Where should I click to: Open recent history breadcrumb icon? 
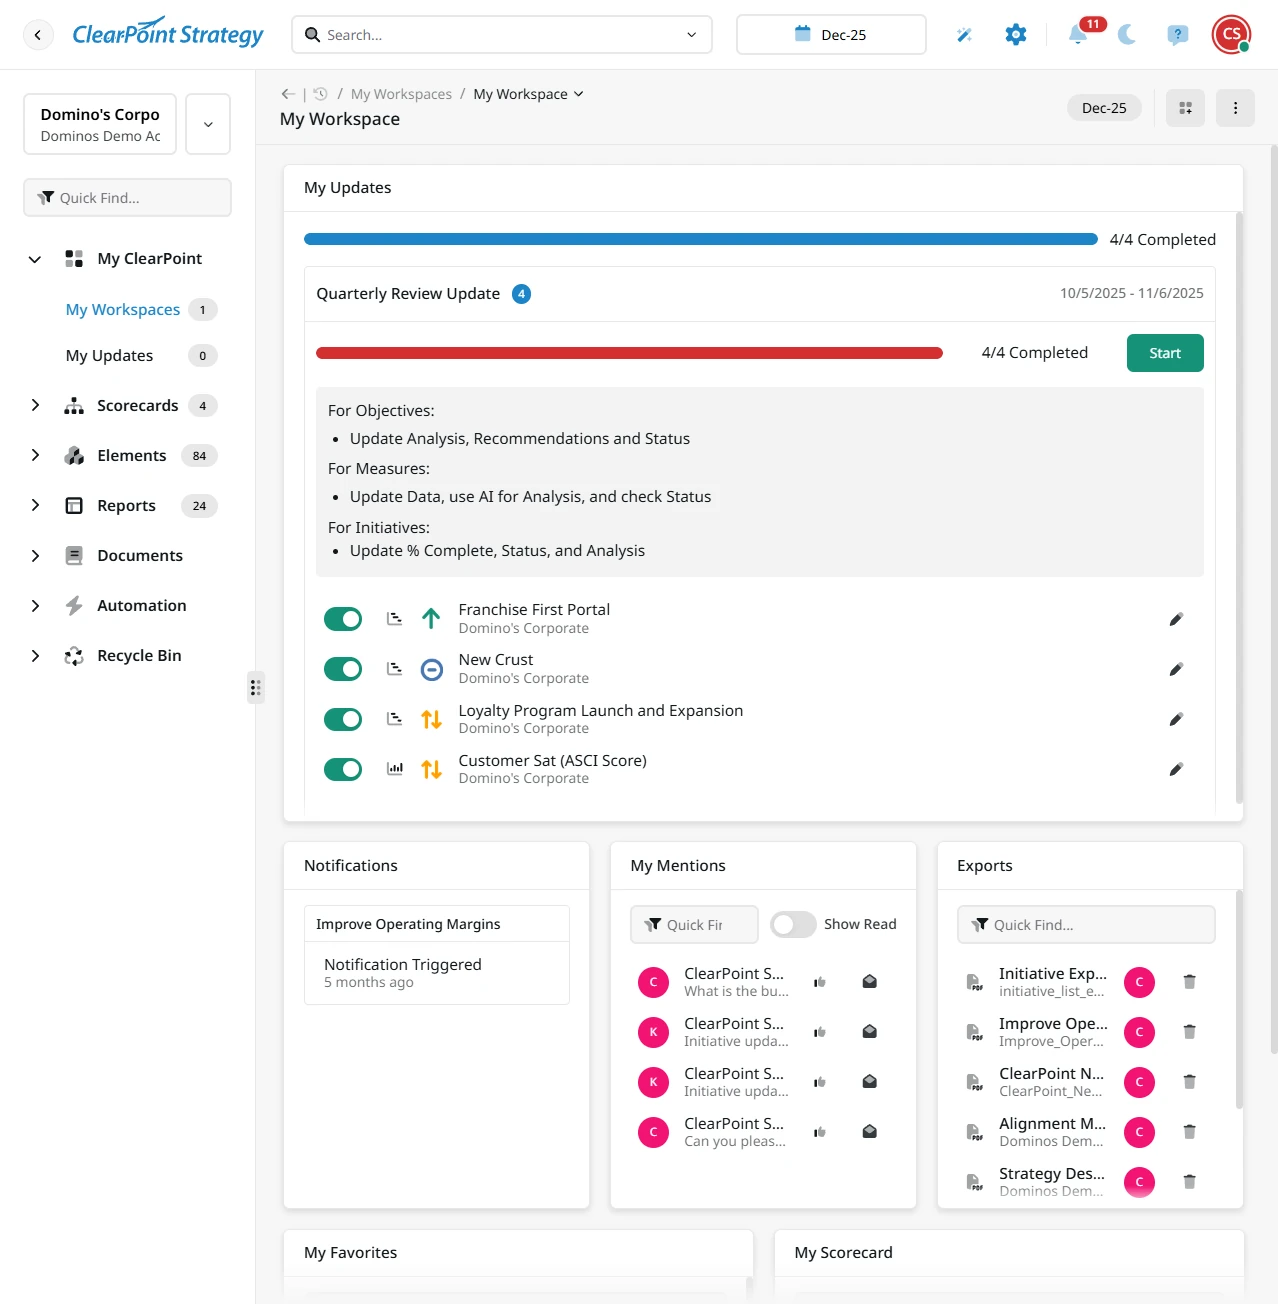tap(320, 94)
